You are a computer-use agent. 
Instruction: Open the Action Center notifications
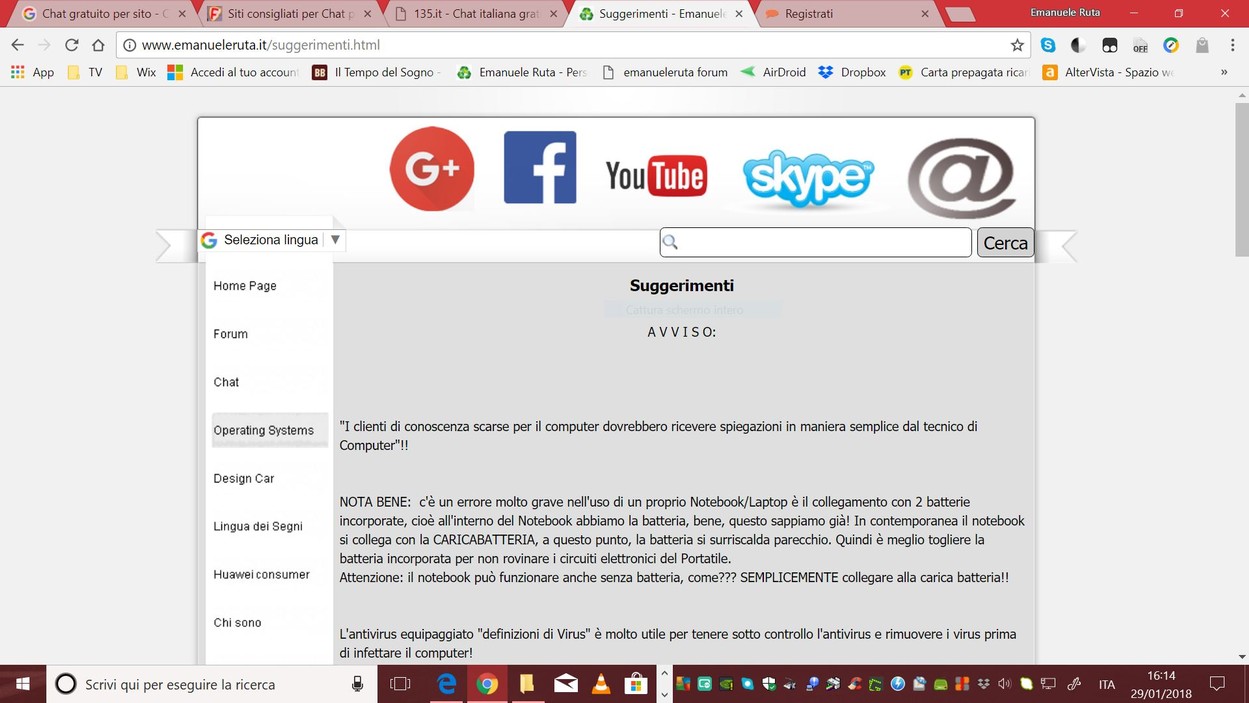[x=1217, y=684]
